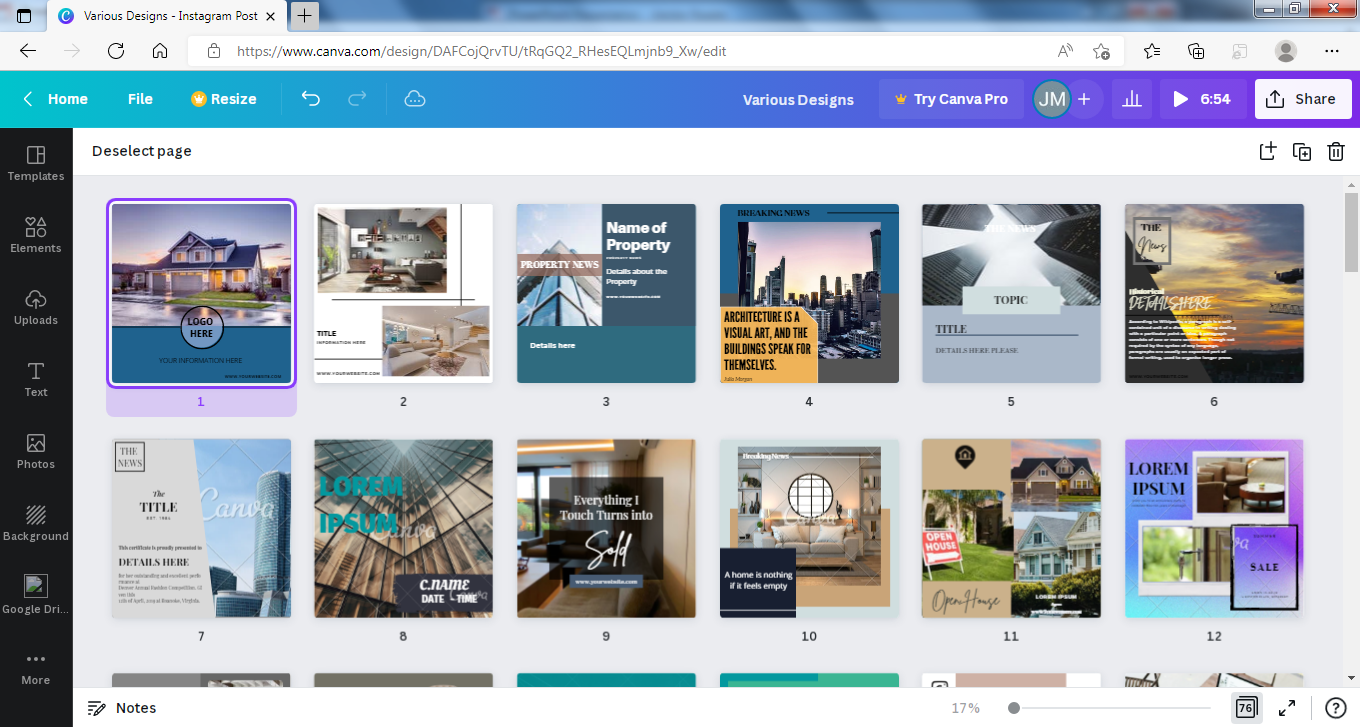Open the Elements panel

coord(36,235)
